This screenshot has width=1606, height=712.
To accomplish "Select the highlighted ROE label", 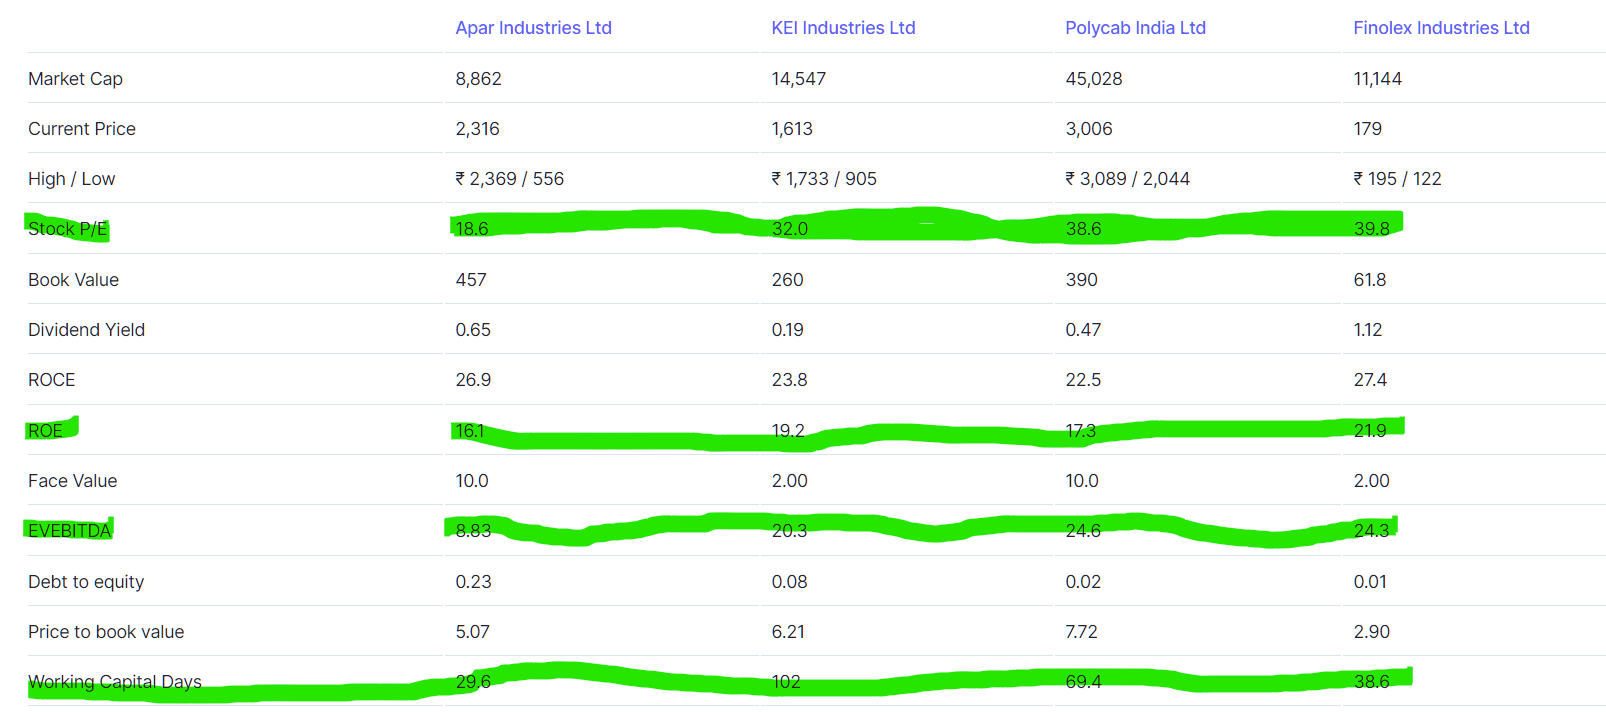I will (x=46, y=431).
